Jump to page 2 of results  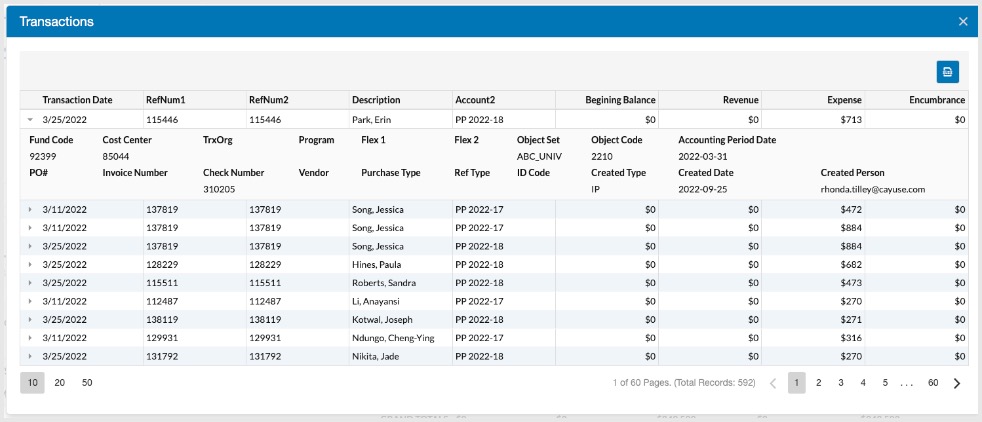819,383
